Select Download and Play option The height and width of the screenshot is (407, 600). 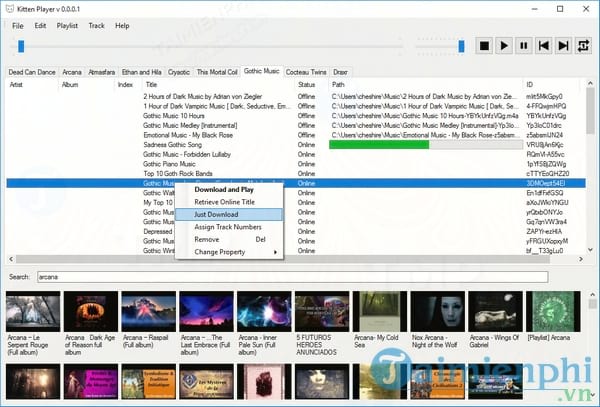[223, 189]
